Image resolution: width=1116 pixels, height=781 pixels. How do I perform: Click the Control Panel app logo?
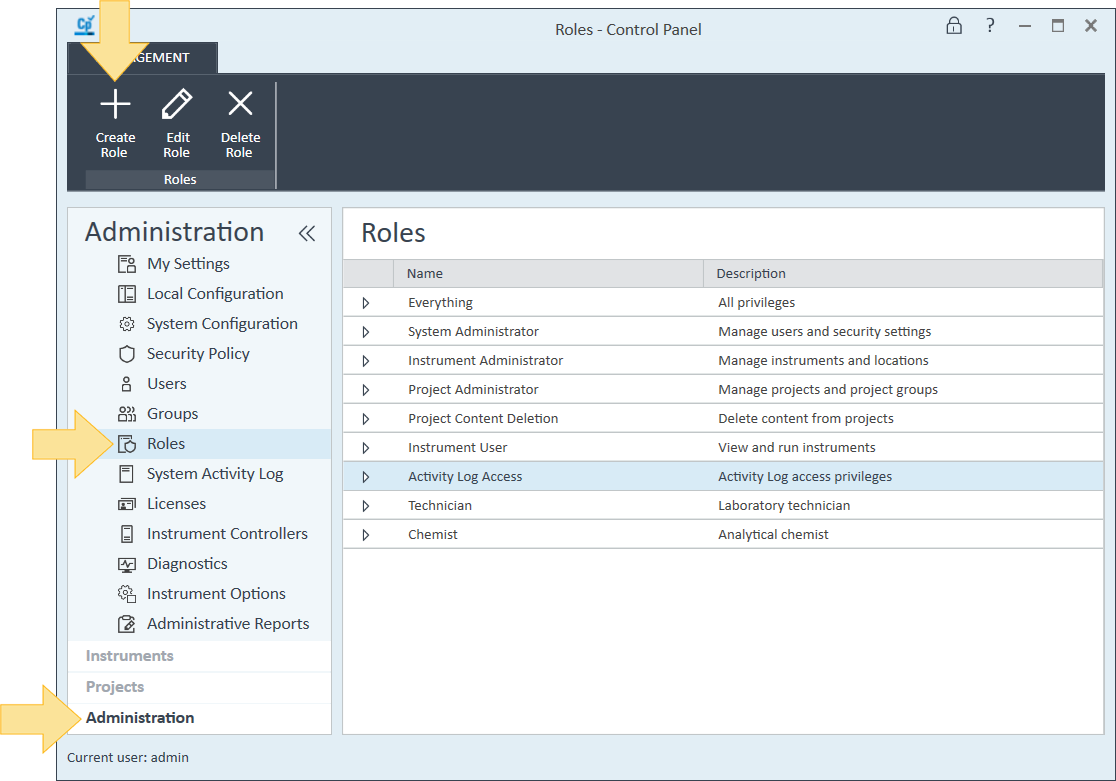(85, 26)
